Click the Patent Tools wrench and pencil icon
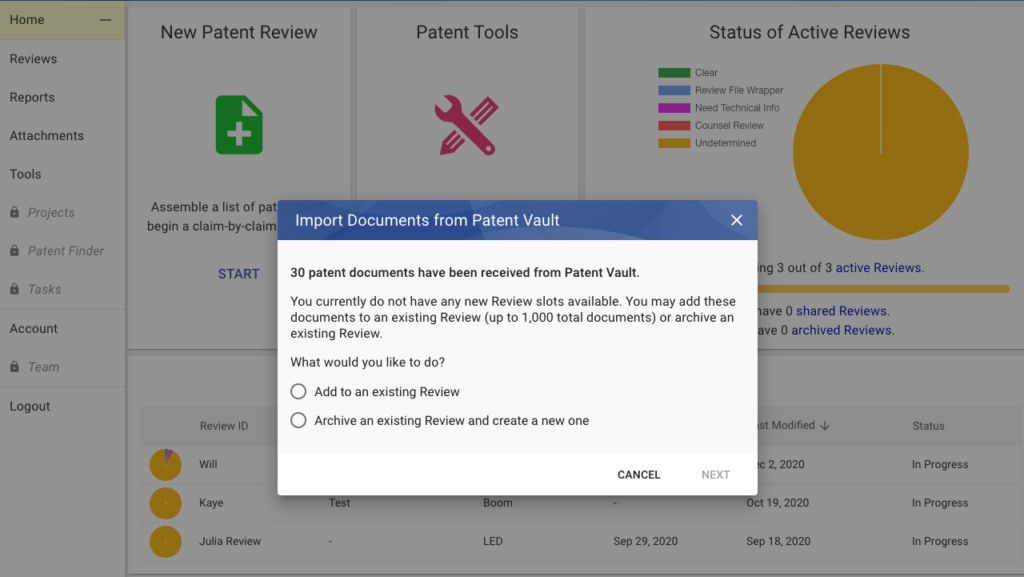 [x=466, y=125]
